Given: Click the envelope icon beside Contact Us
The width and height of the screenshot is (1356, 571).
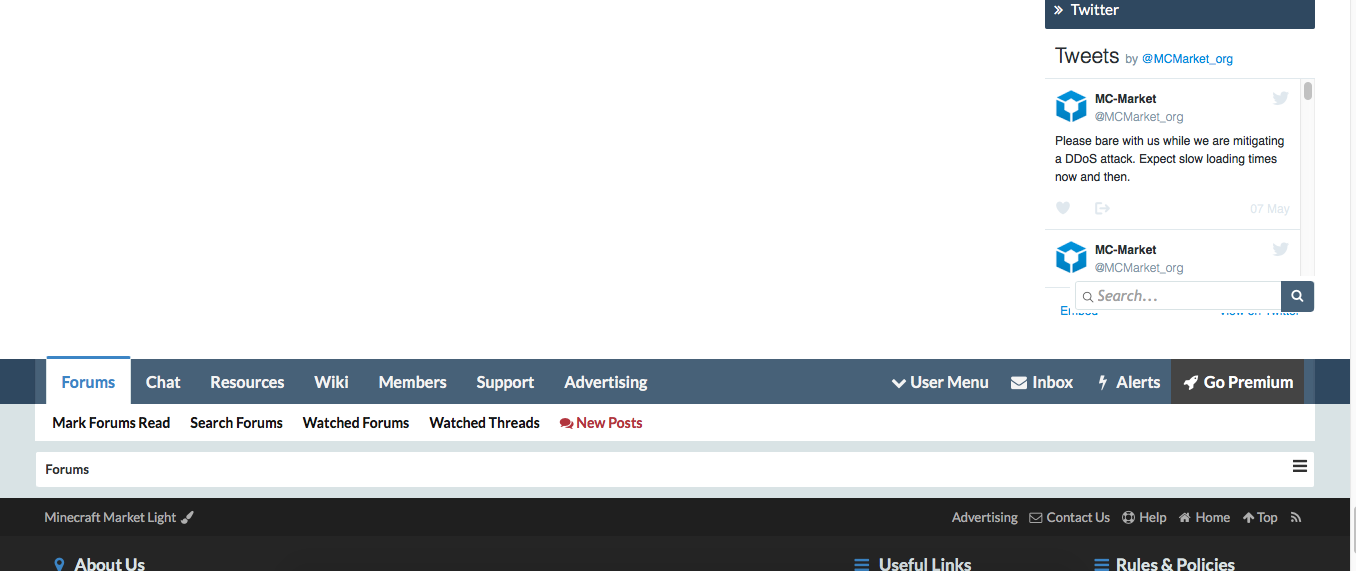Looking at the screenshot, I should tap(1036, 517).
